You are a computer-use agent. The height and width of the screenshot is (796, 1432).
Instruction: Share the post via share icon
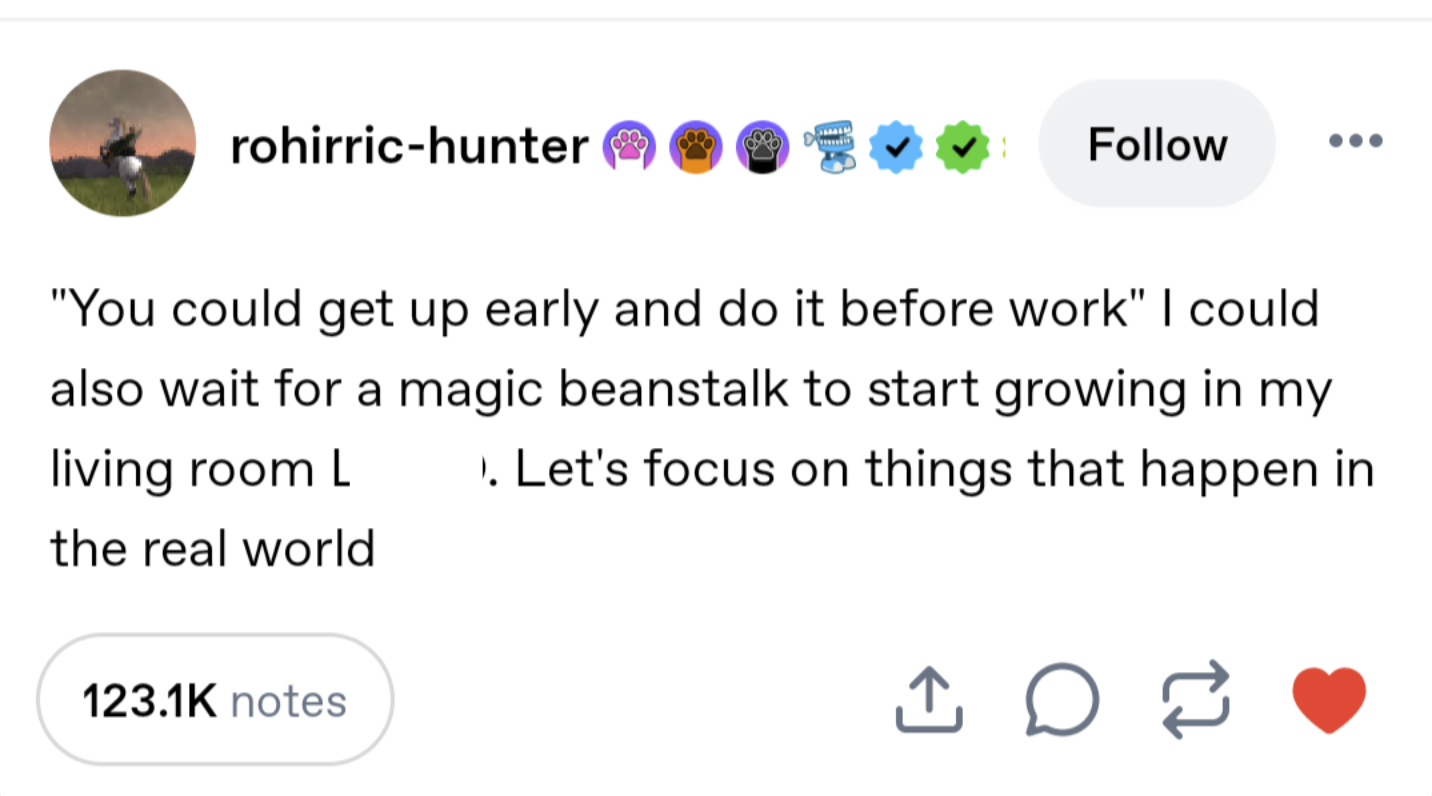928,700
